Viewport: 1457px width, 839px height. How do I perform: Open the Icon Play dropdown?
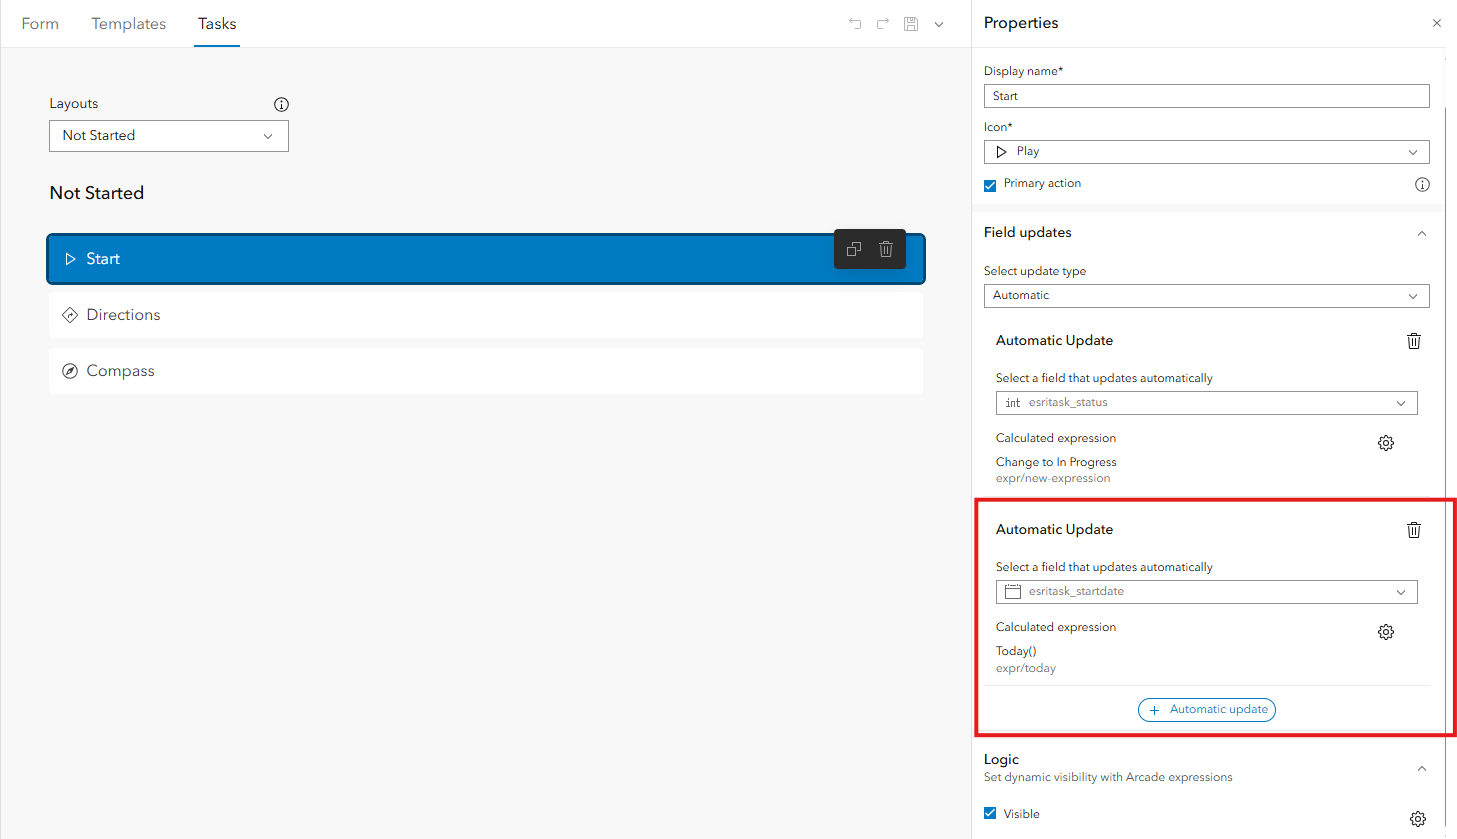coord(1207,152)
